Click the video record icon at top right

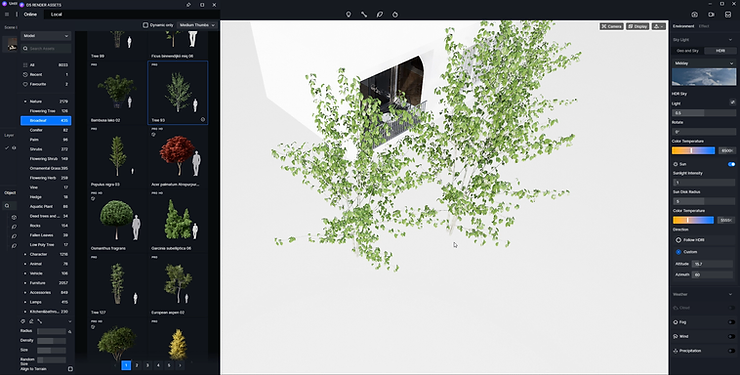711,15
